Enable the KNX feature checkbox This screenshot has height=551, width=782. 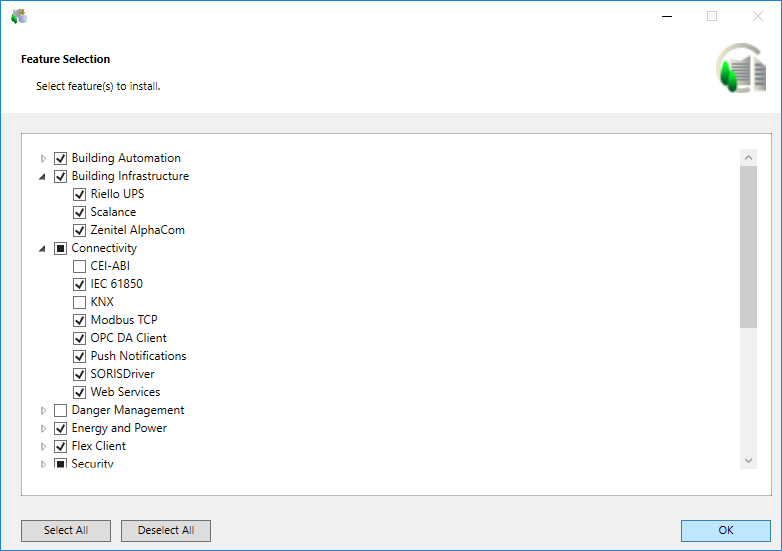tap(80, 302)
